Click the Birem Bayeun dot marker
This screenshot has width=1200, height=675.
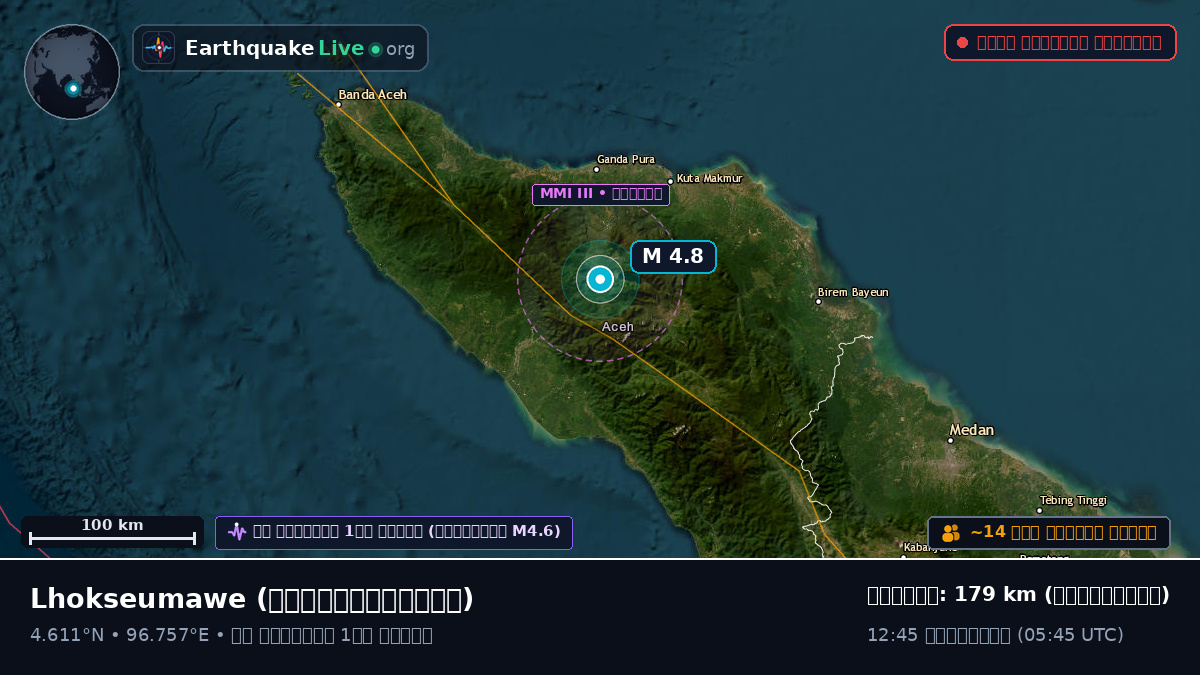pos(818,302)
